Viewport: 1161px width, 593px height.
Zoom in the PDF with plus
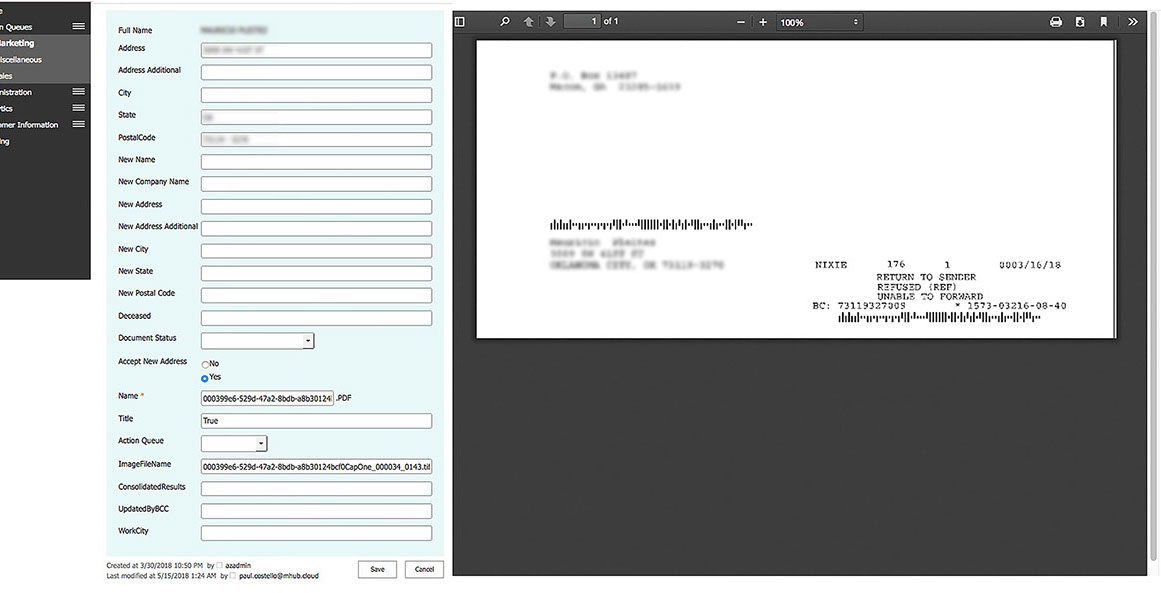[763, 22]
